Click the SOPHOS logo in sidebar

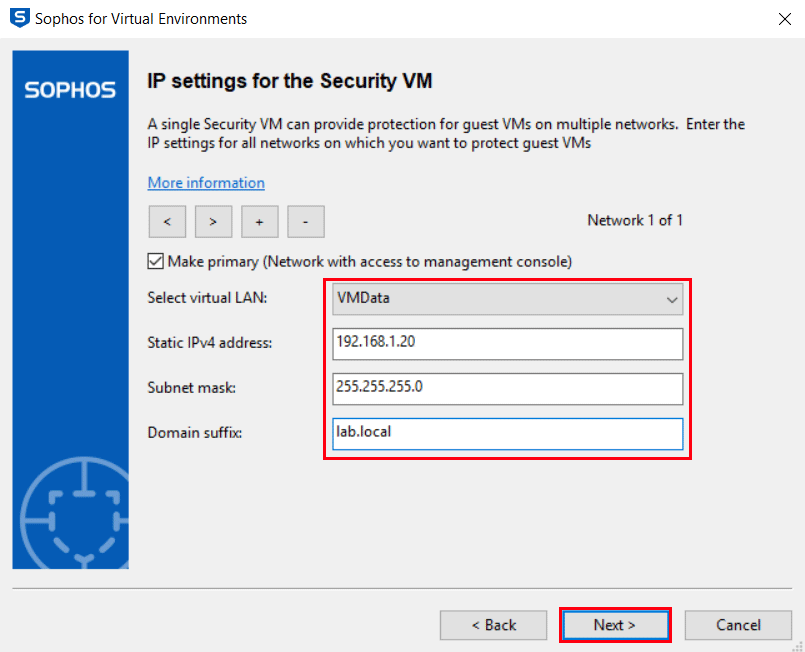click(x=70, y=90)
